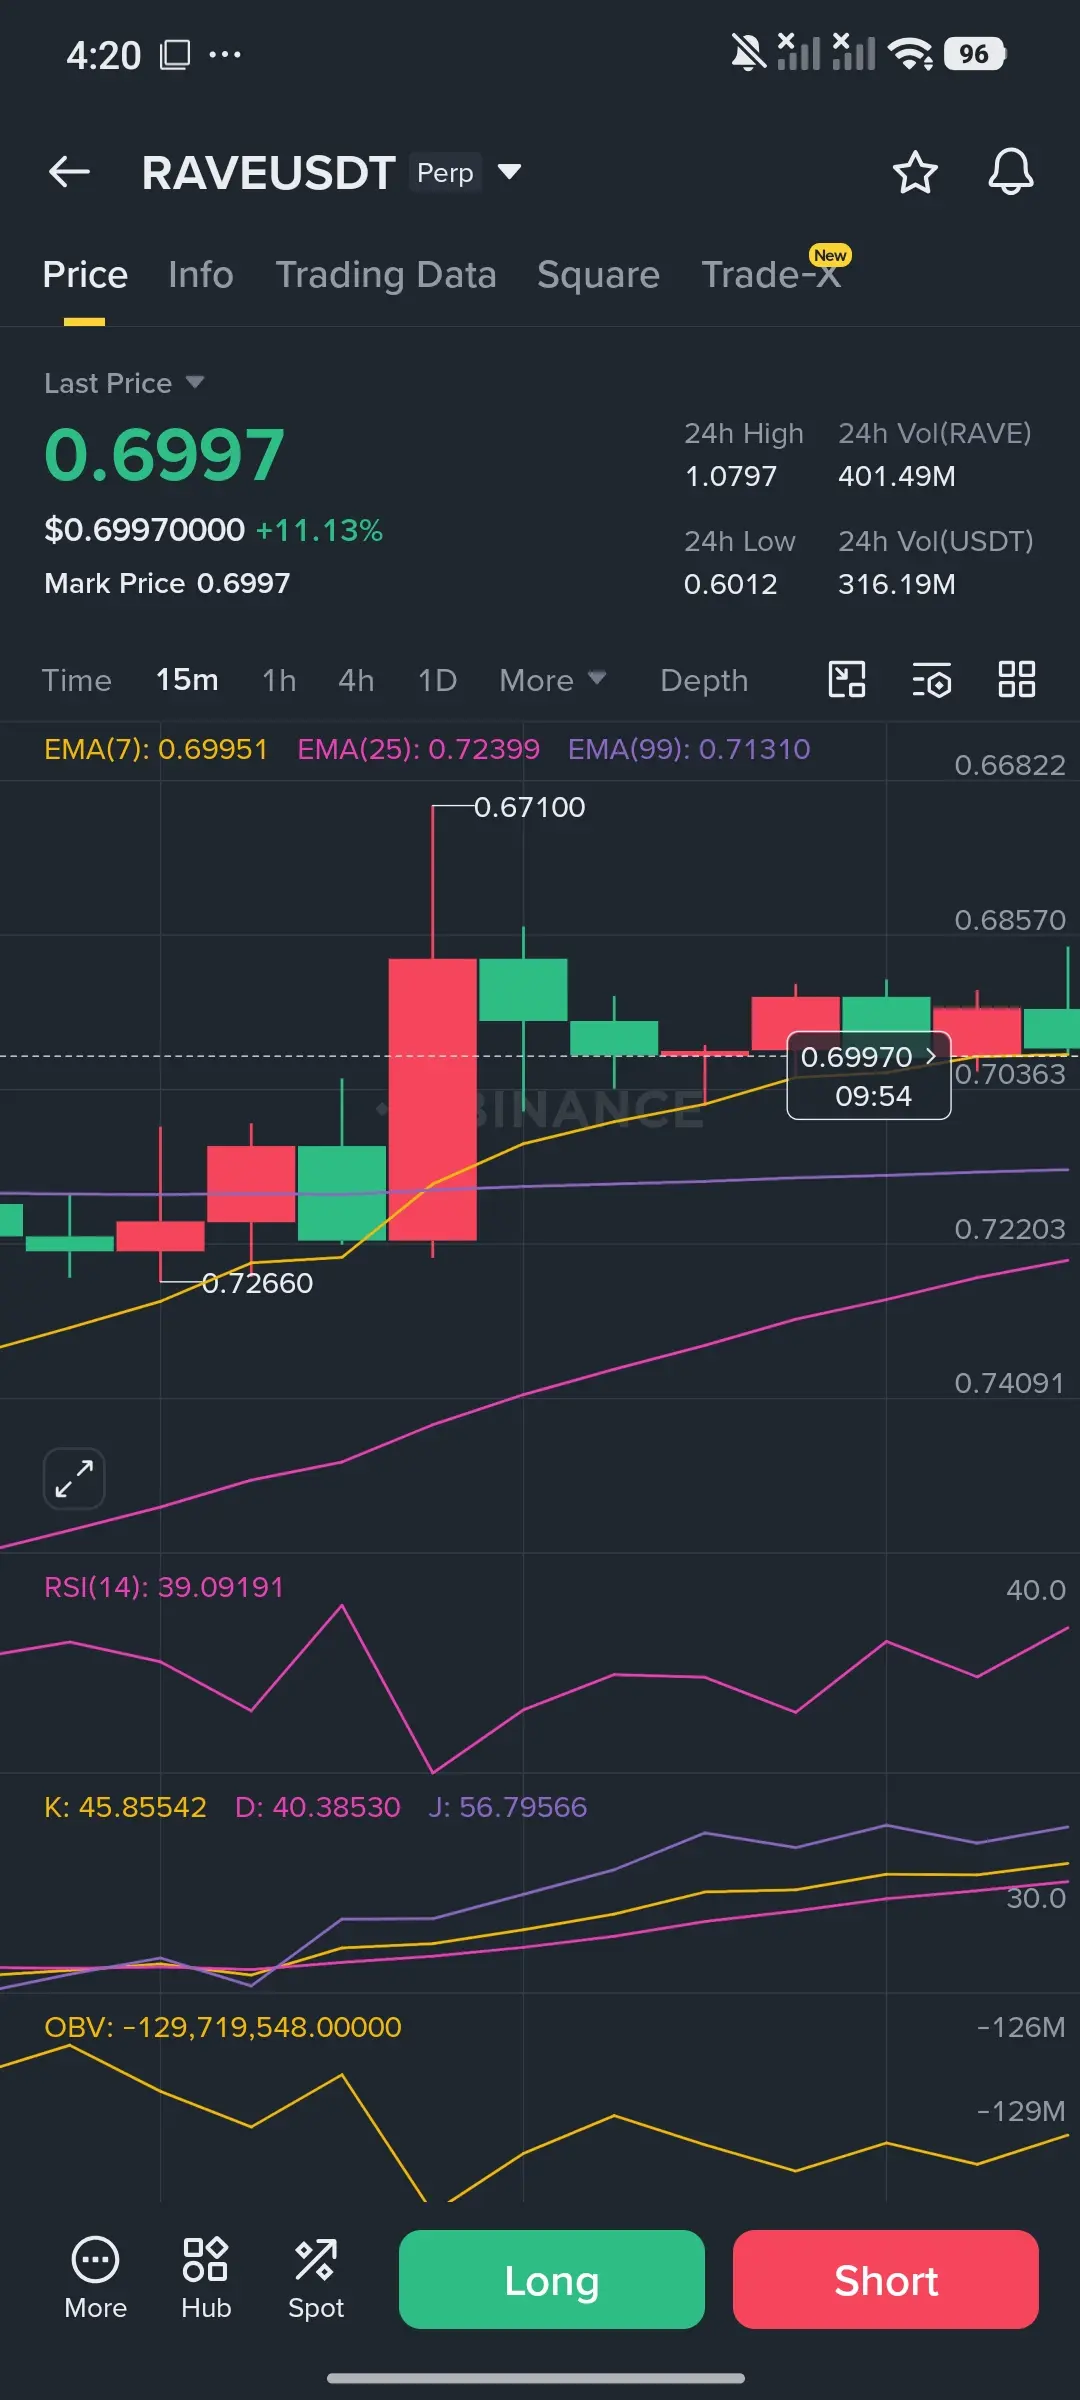Tap the Perp label badge
The image size is (1080, 2400).
[x=445, y=172]
